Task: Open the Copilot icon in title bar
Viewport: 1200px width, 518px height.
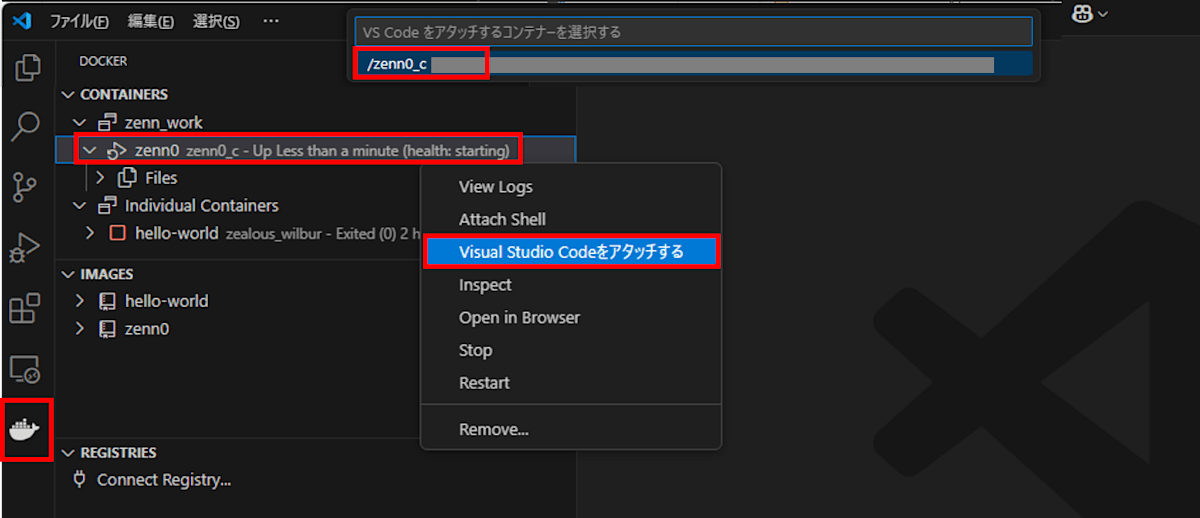Action: point(1081,14)
